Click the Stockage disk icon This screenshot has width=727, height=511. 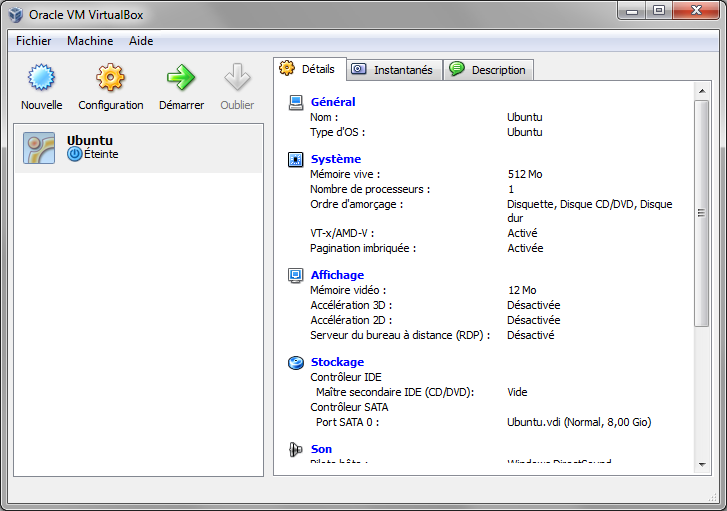click(x=295, y=362)
